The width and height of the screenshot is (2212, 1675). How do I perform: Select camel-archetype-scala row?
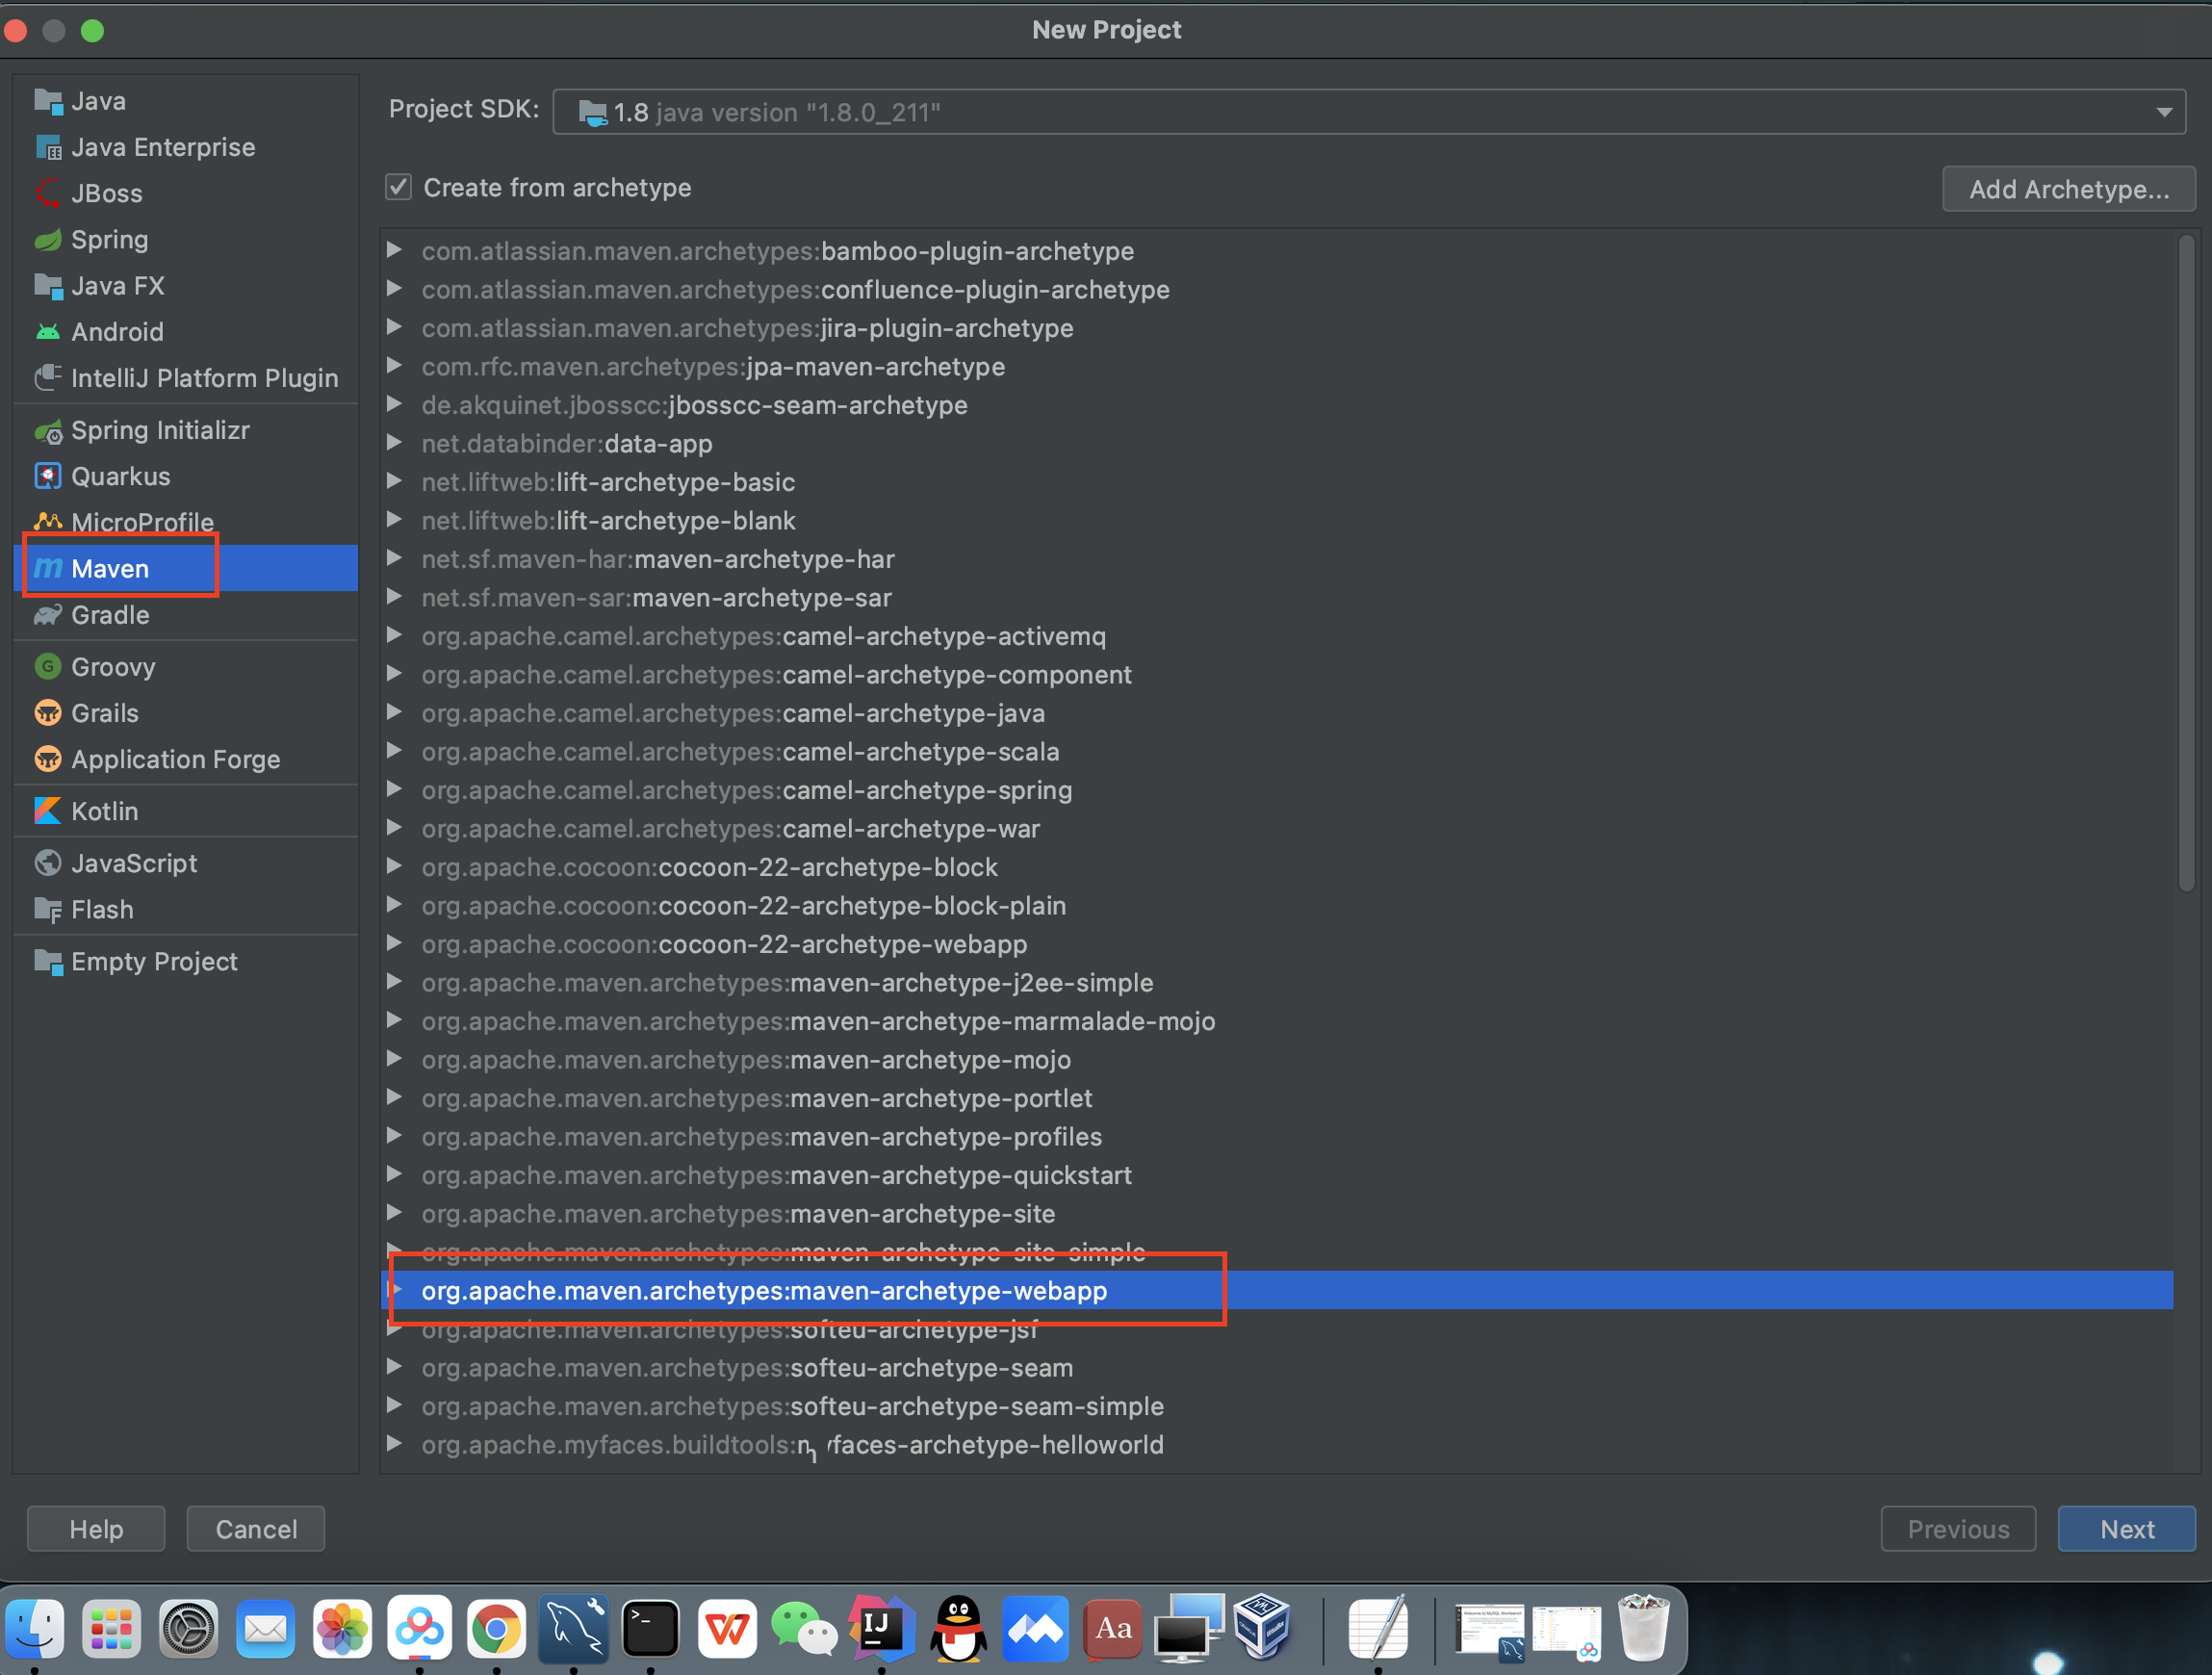[1279, 752]
